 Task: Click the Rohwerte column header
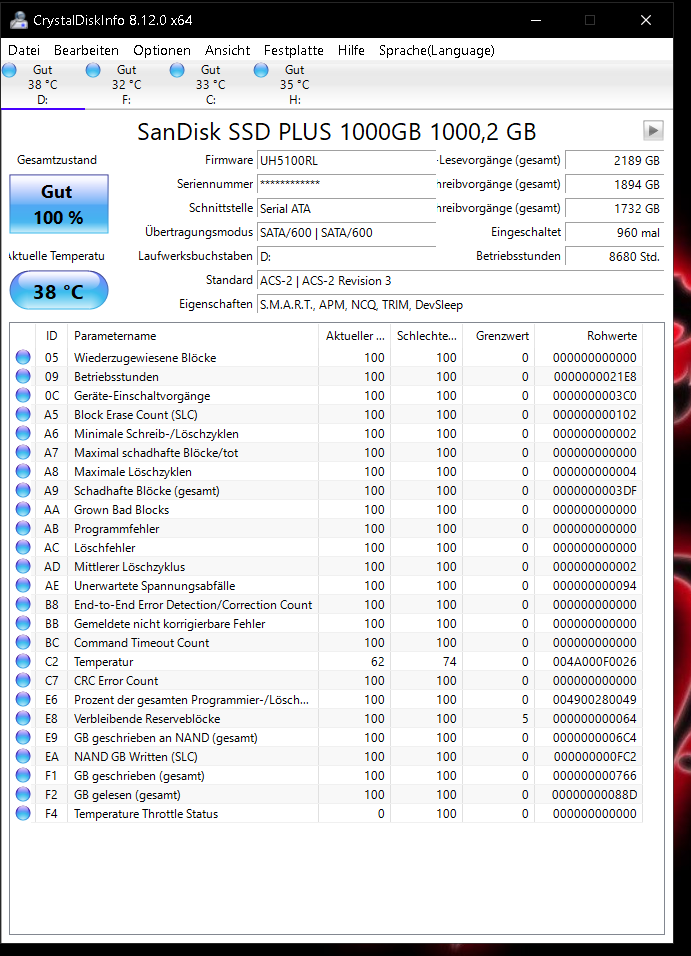(589, 335)
